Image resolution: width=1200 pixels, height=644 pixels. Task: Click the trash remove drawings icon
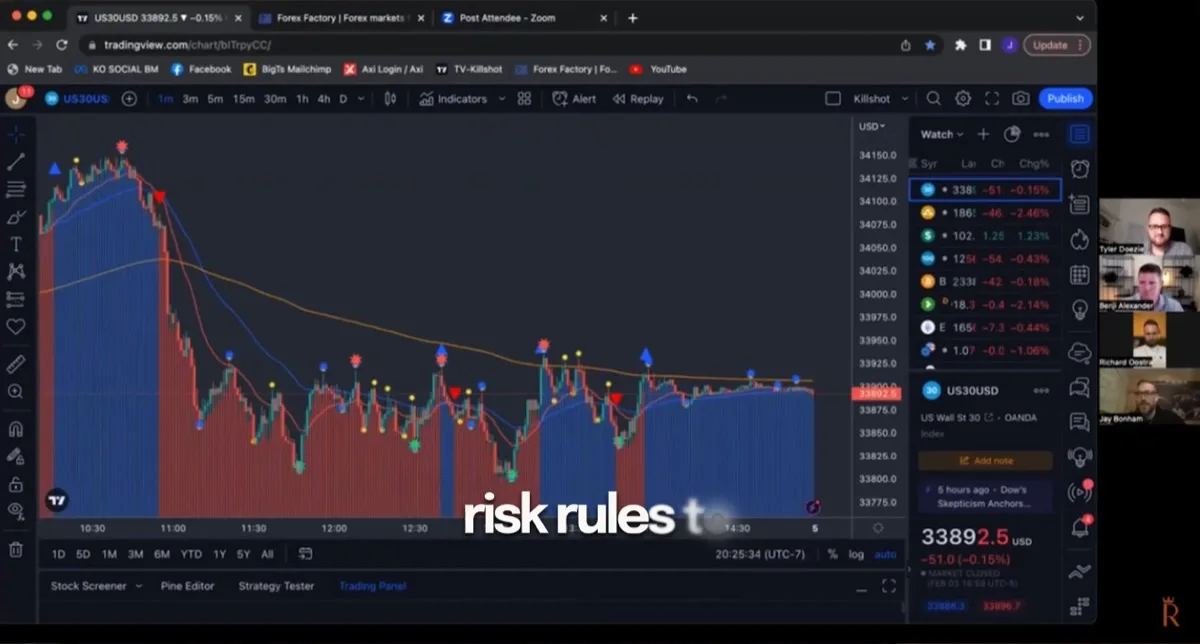click(x=16, y=549)
